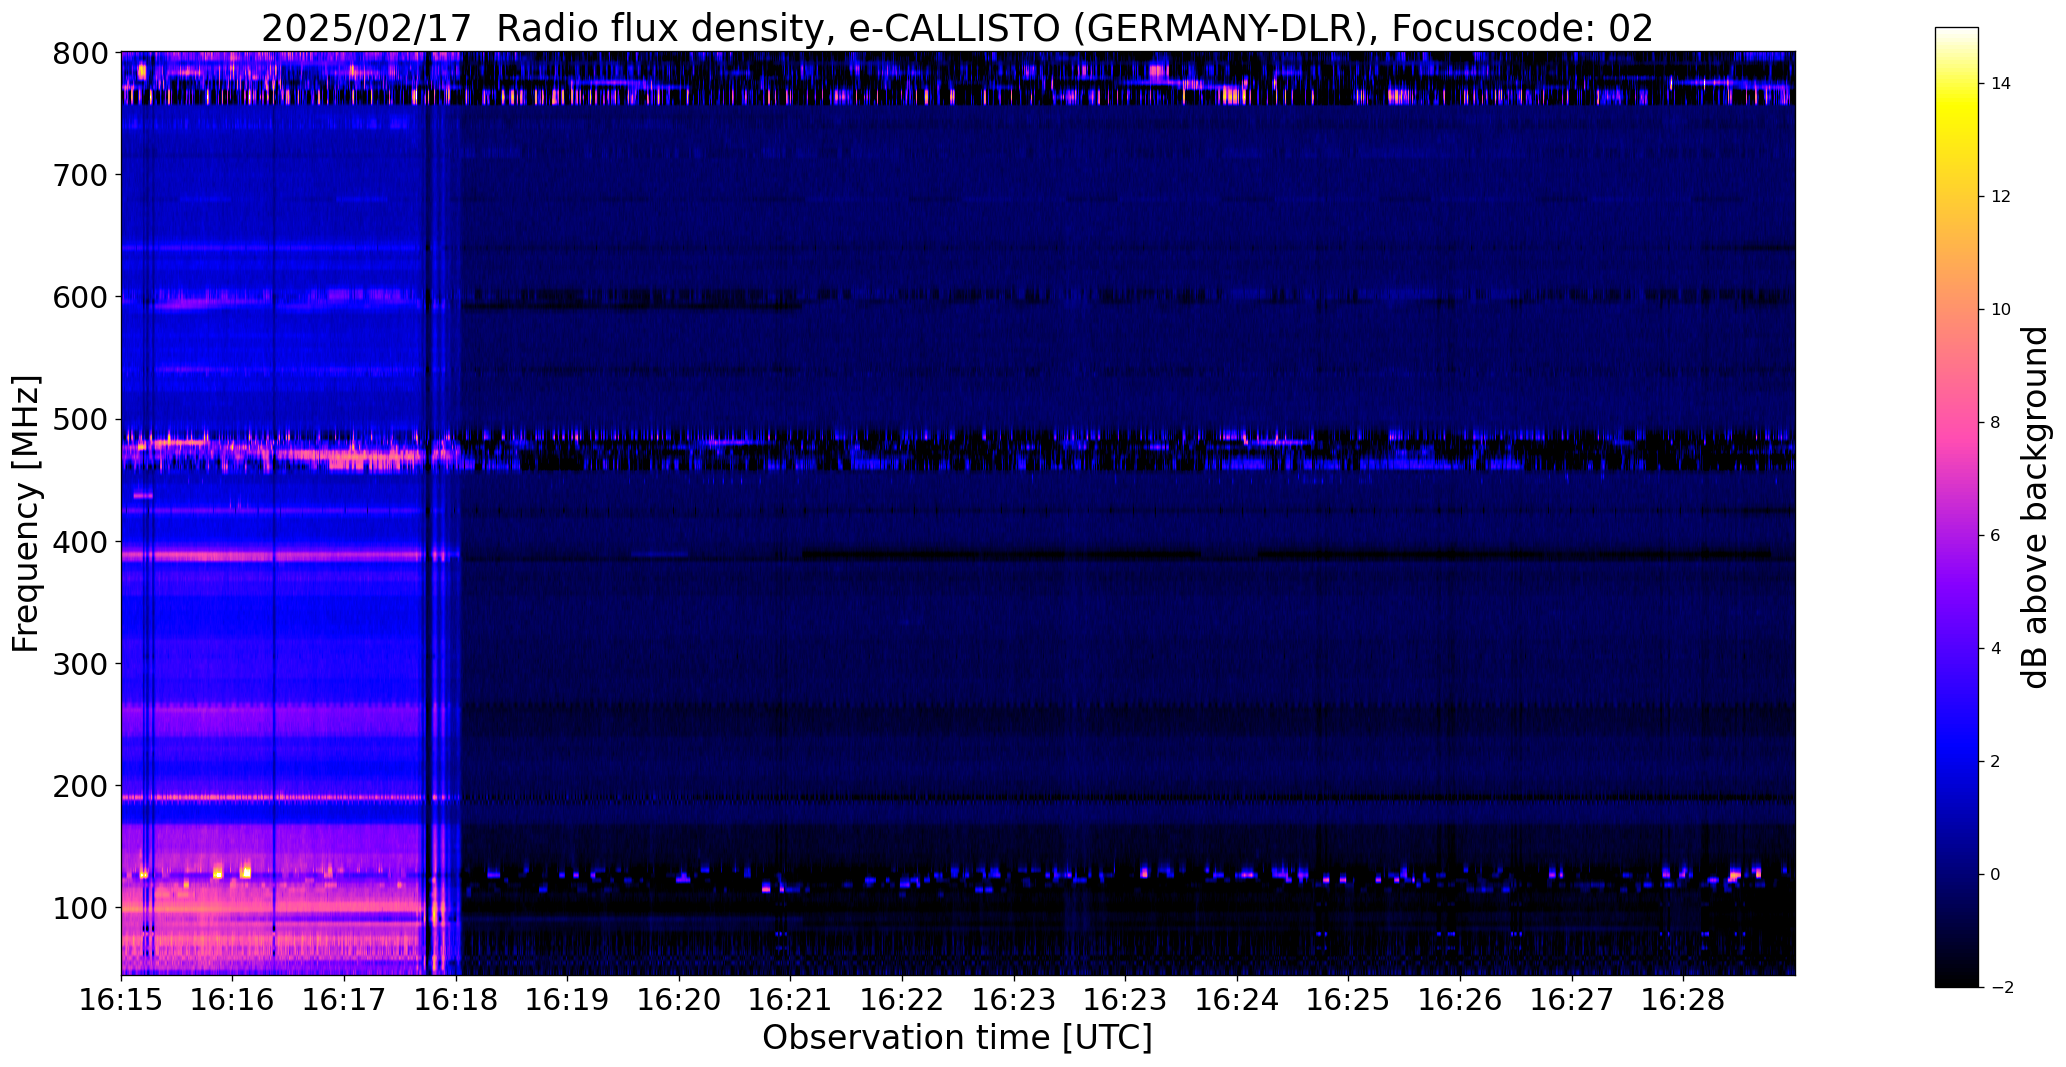The height and width of the screenshot is (1067, 2066).
Task: Click the colorbar tick labeled 8
Action: [1996, 423]
